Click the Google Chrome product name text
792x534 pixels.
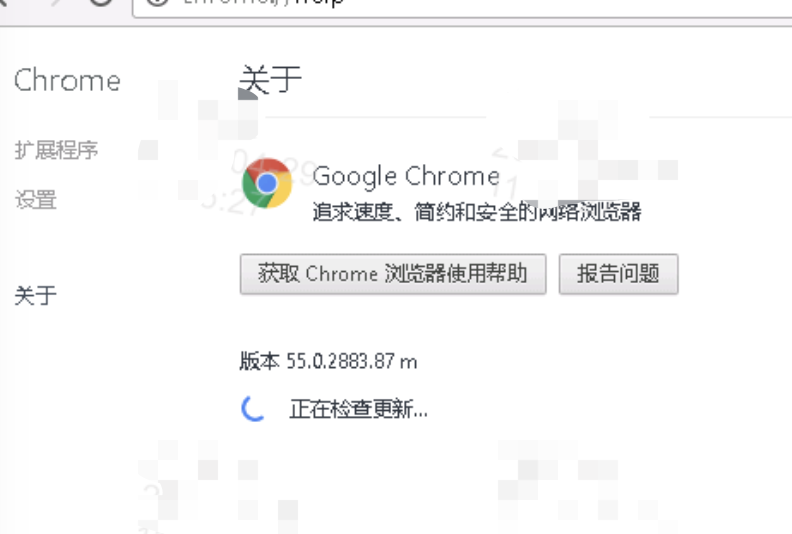[407, 176]
